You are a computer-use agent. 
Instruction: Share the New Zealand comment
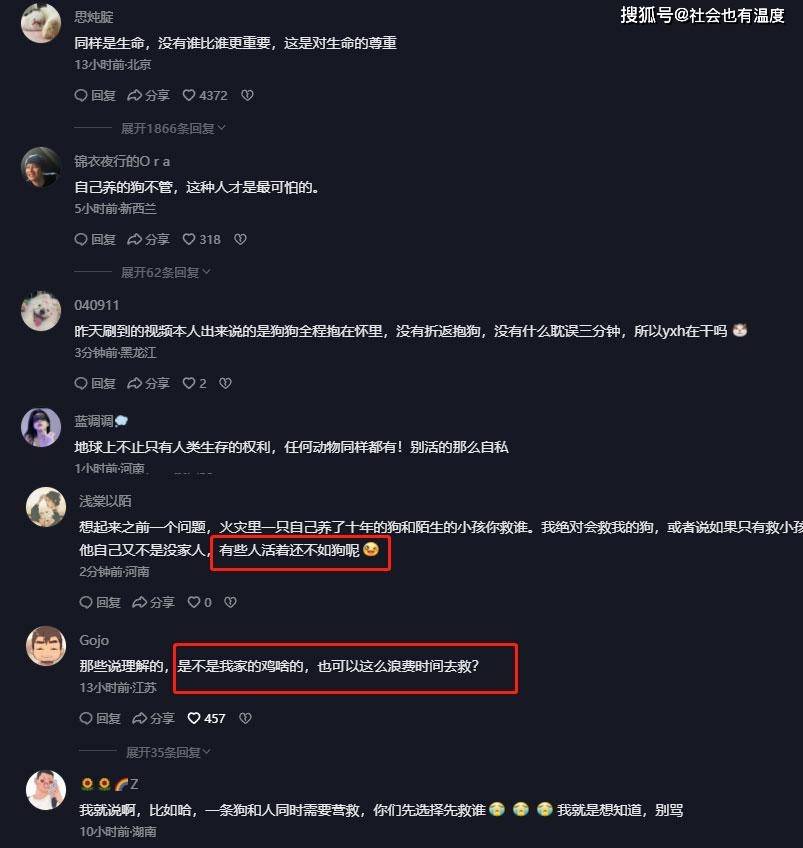[x=148, y=240]
